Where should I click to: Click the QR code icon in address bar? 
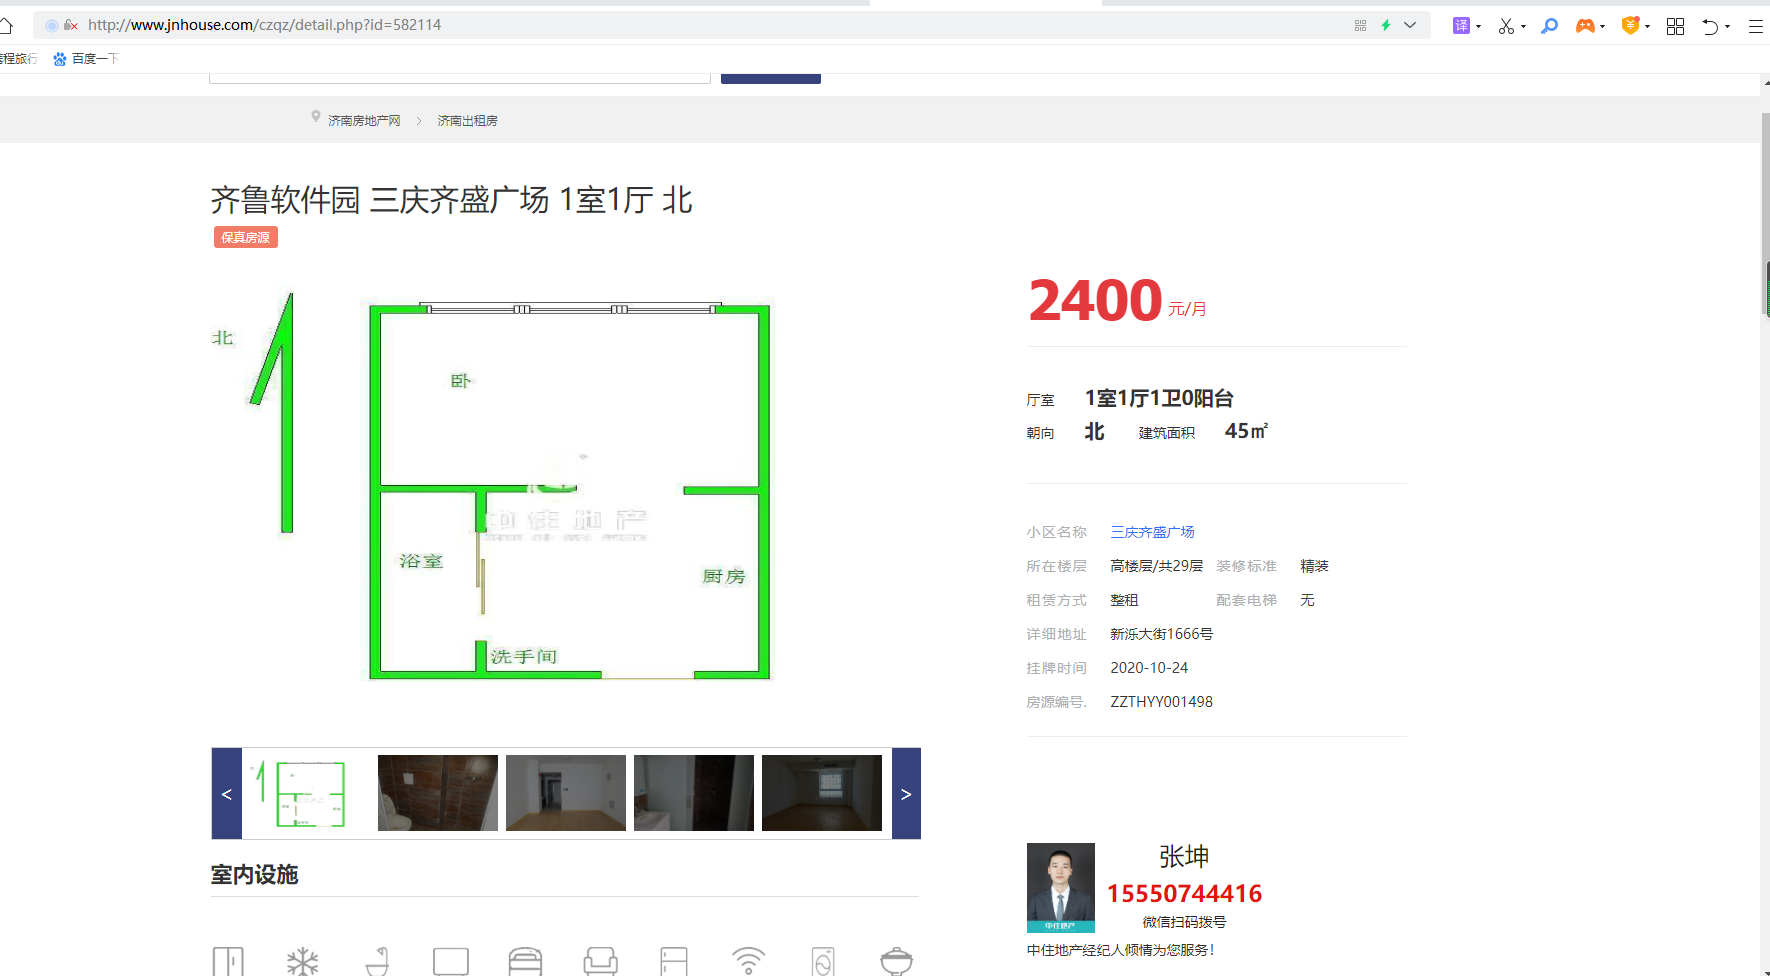(x=1360, y=26)
